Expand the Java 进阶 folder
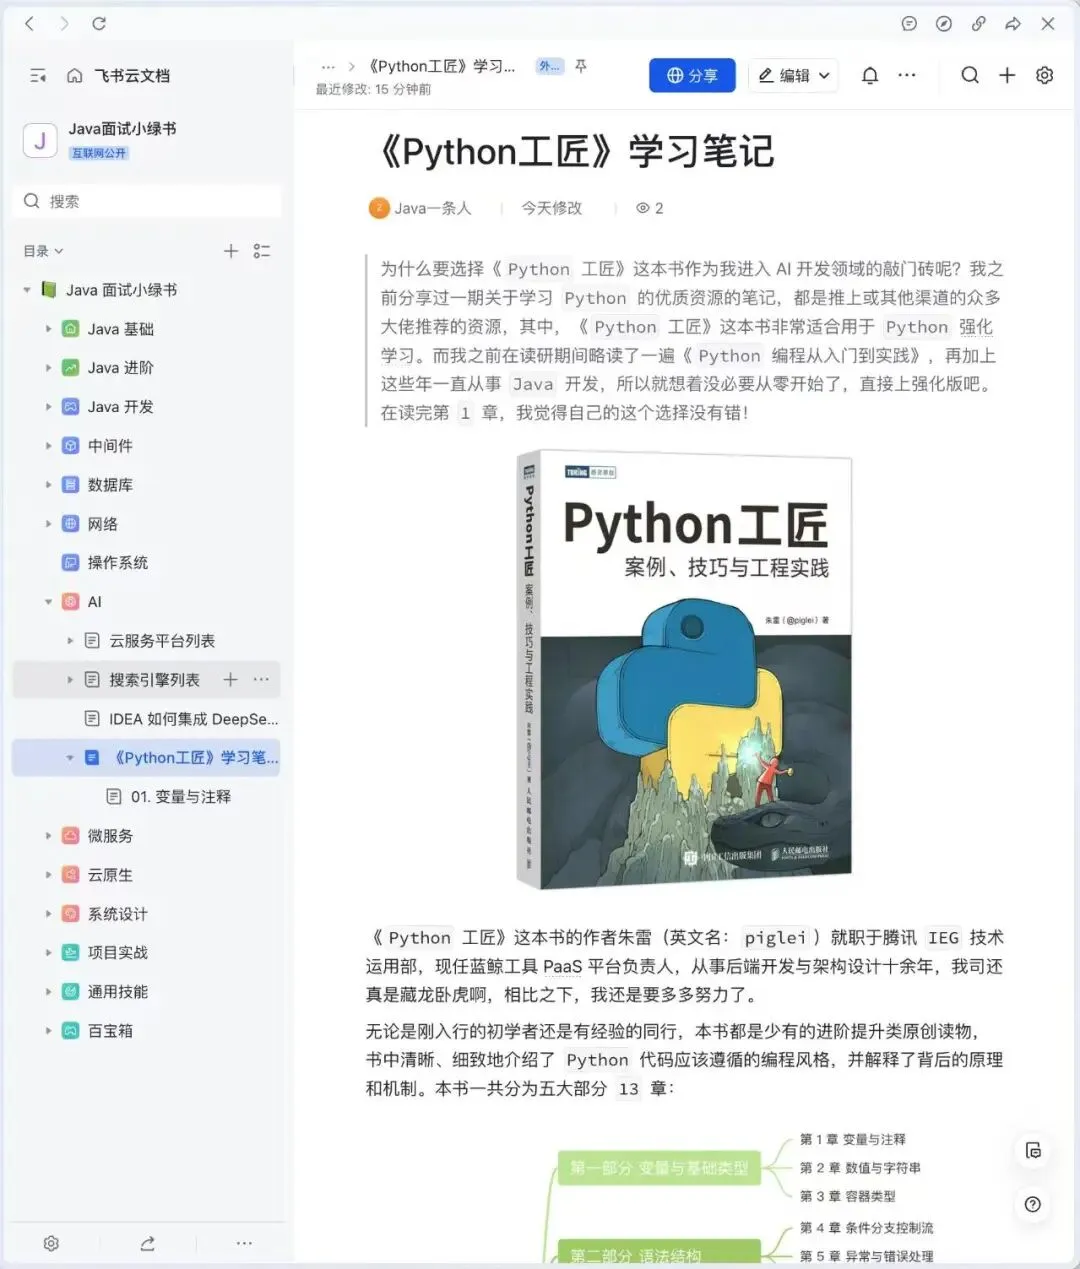1080x1269 pixels. (x=48, y=368)
